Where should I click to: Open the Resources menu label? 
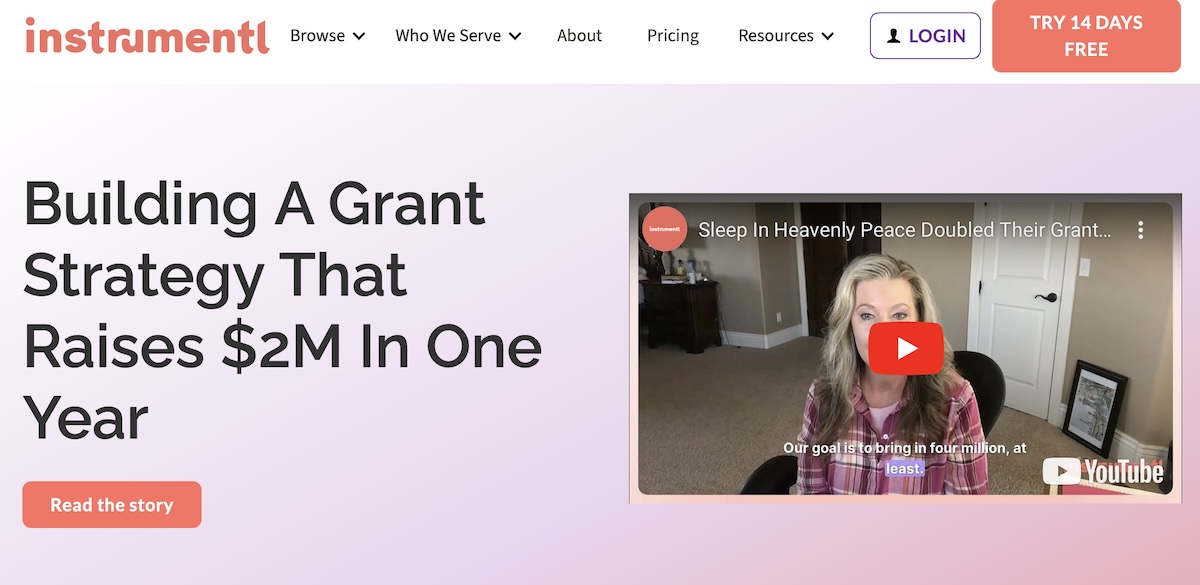pyautogui.click(x=776, y=36)
